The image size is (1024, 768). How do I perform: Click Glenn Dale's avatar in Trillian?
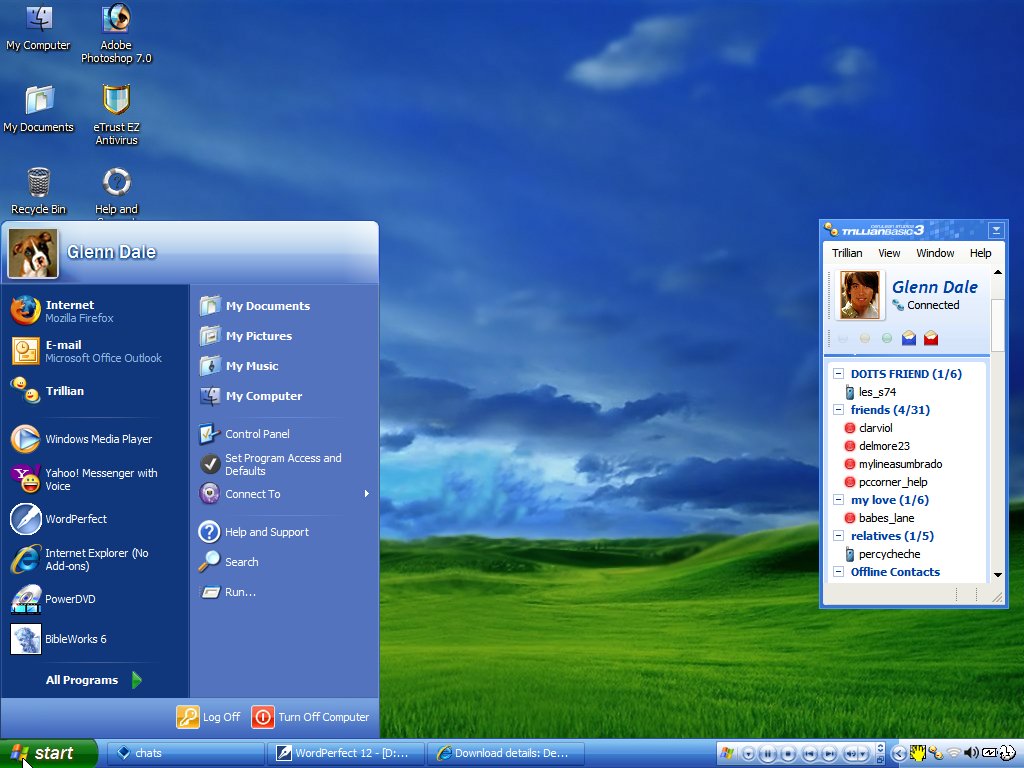coord(859,295)
